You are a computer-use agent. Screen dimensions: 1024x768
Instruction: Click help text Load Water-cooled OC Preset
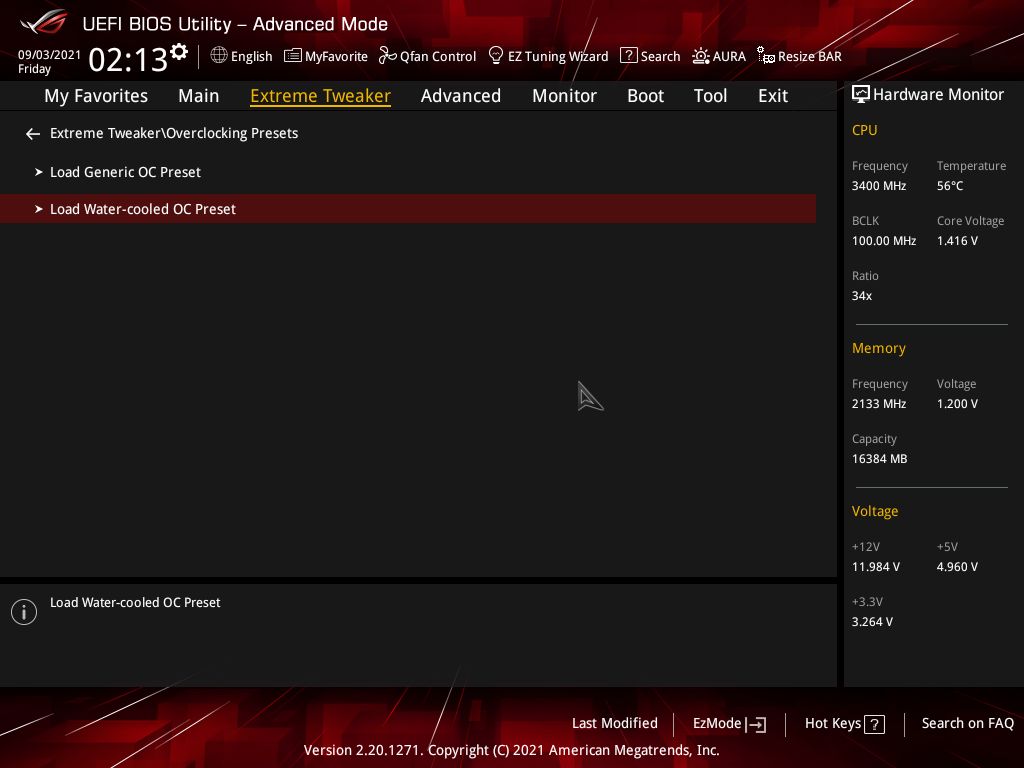pos(135,603)
